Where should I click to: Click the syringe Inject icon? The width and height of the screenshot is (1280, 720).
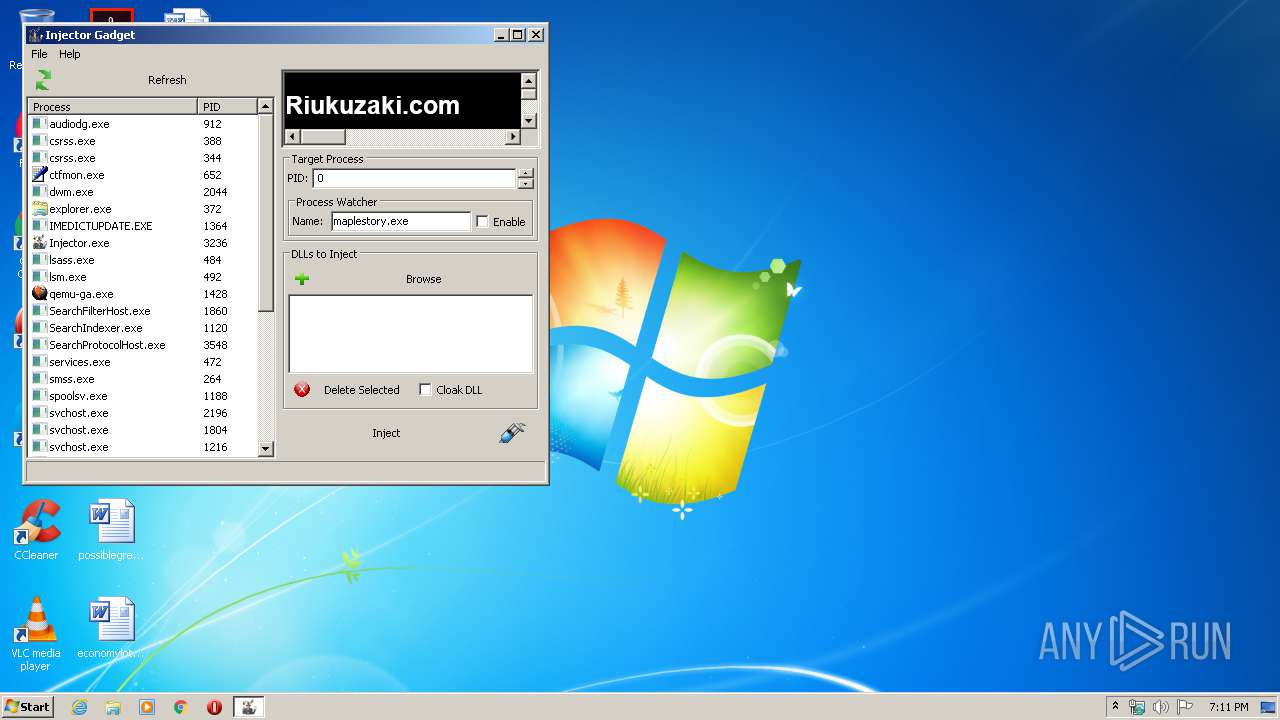(x=512, y=433)
